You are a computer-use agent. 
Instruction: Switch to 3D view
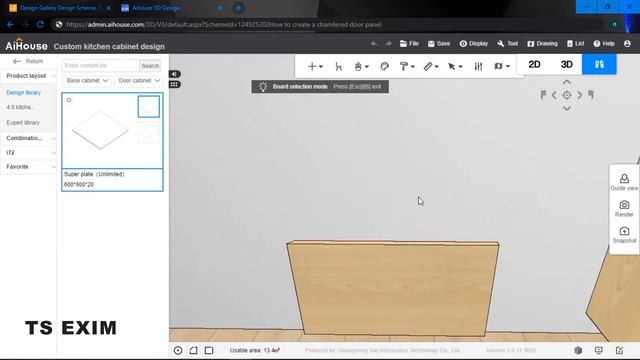567,64
